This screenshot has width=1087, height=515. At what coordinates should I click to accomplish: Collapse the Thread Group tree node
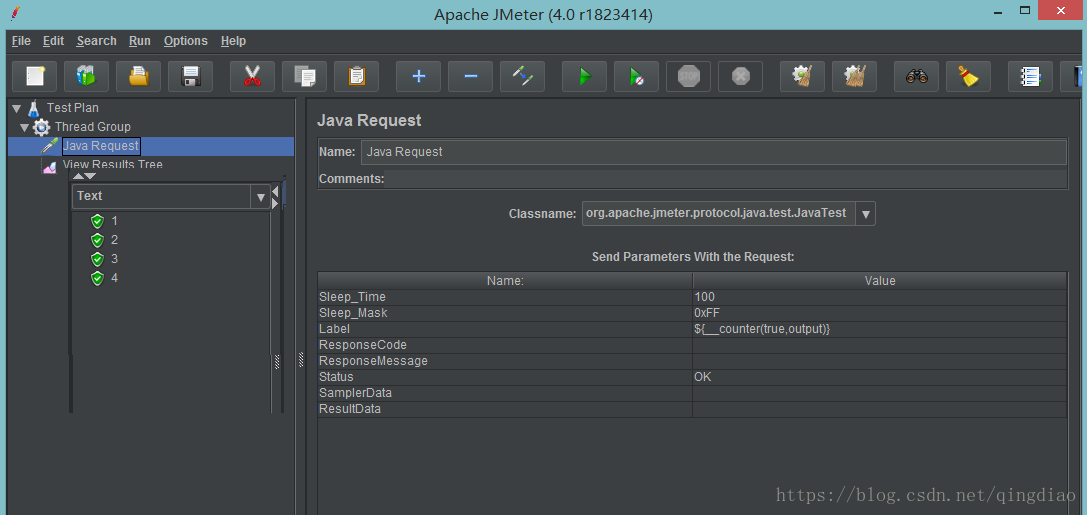click(25, 128)
